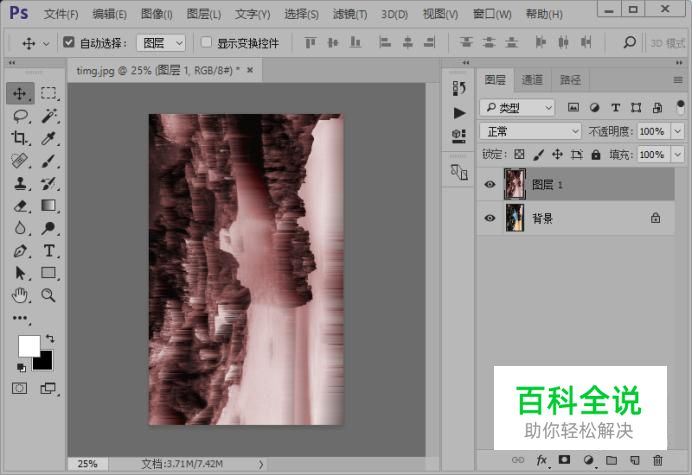The image size is (692, 475).
Task: Select the Lasso tool
Action: 20,116
